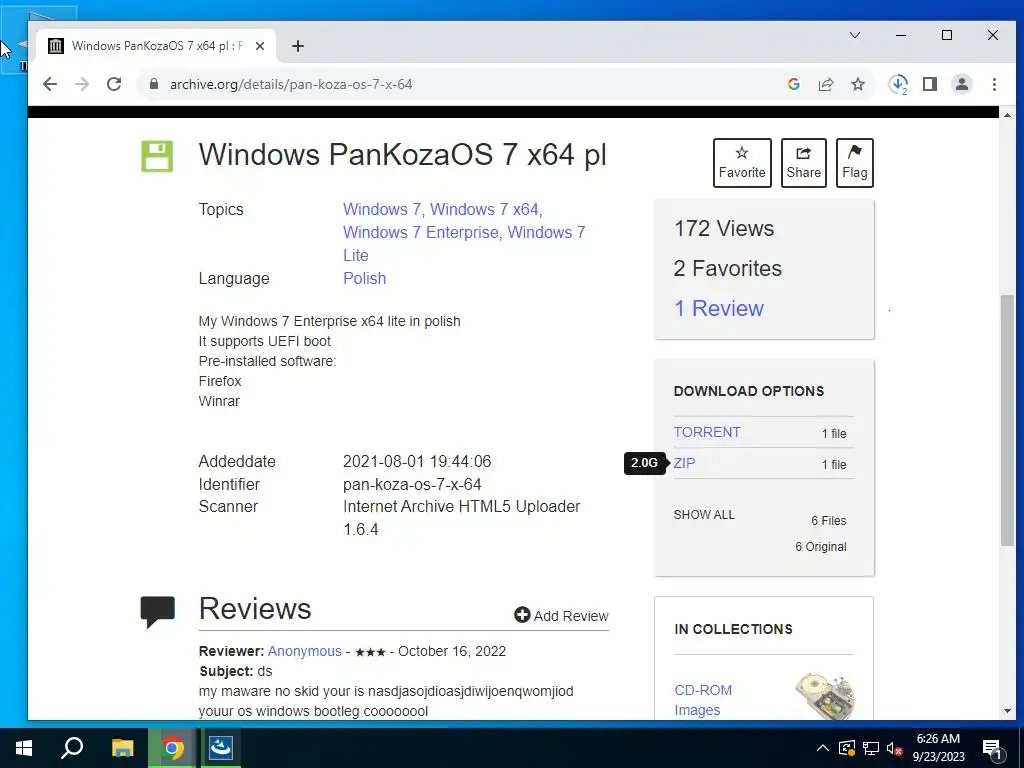This screenshot has height=768, width=1024.
Task: Click the CD-ROM collection thumbnail
Action: click(825, 696)
